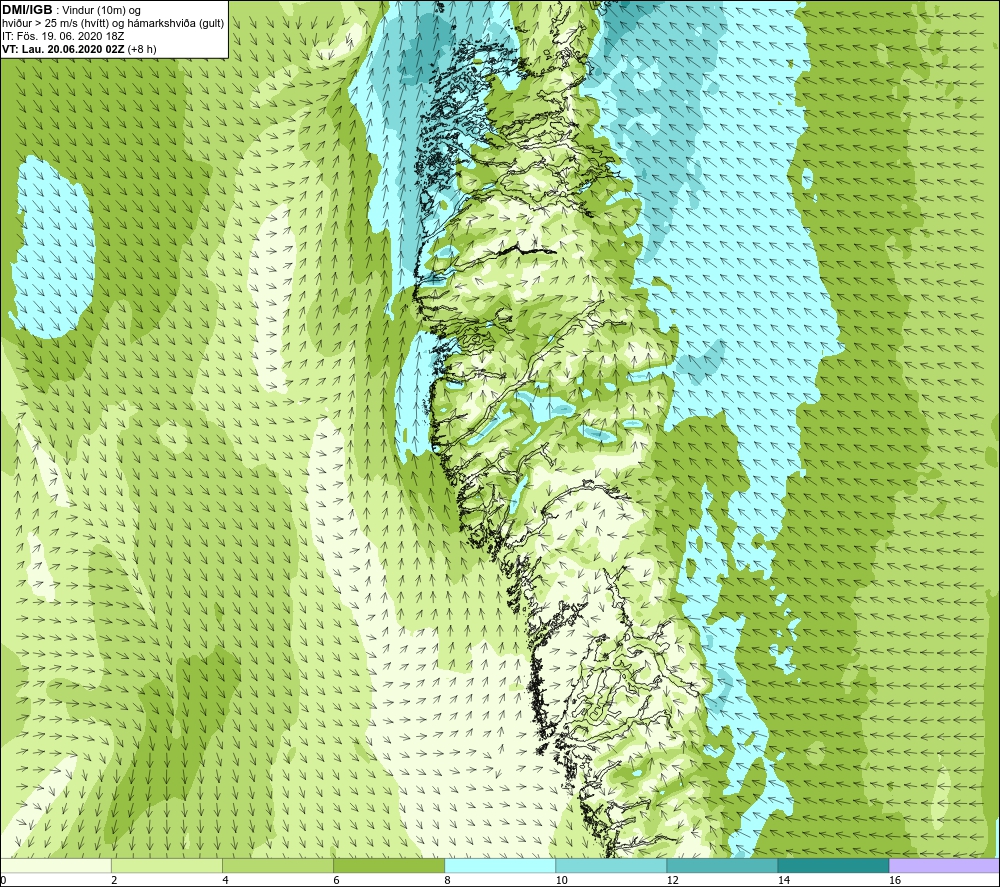Click the 'VT: Lau. 20.06.2020 02Z' line

click(64, 49)
